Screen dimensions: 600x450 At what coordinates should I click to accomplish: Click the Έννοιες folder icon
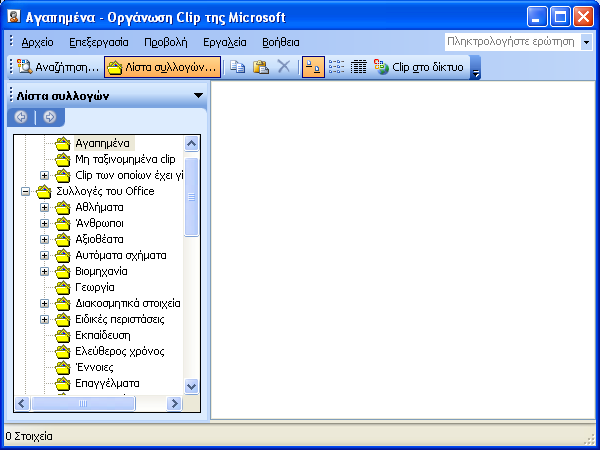pos(63,368)
